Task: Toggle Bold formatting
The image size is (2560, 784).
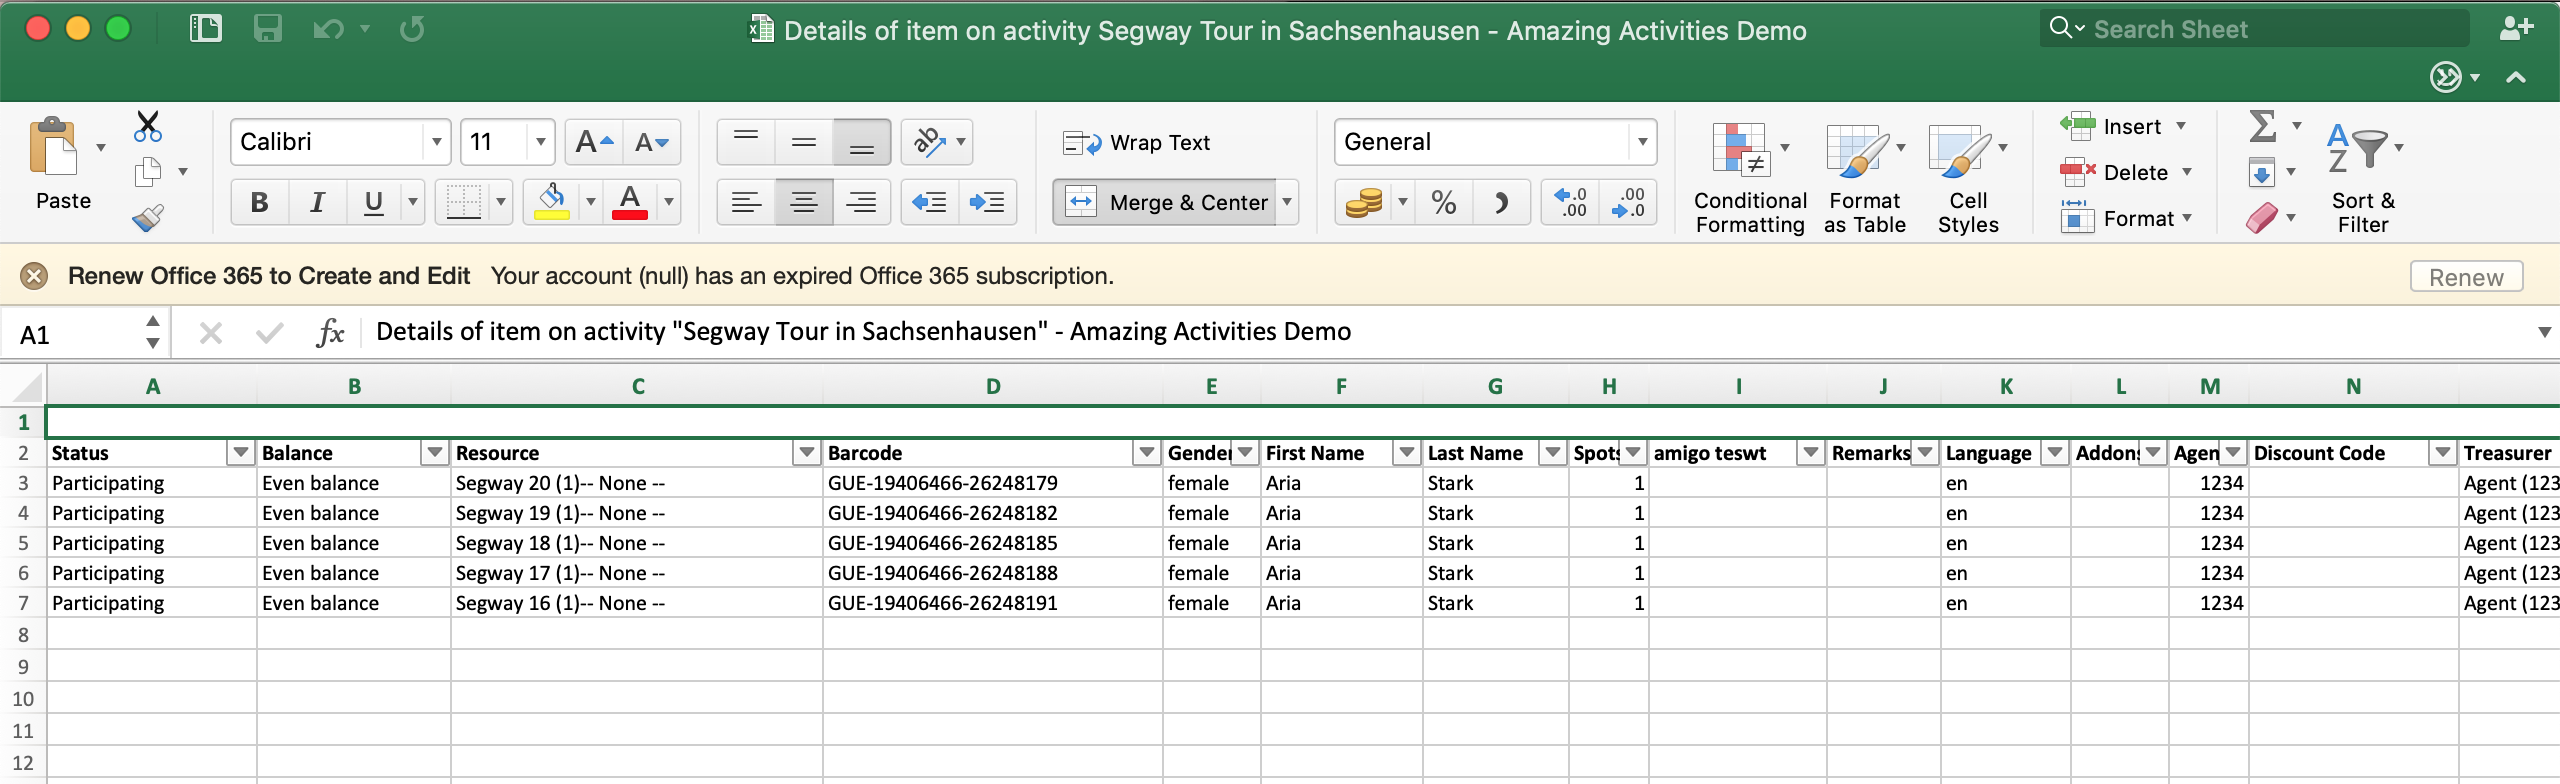Action: tap(260, 202)
